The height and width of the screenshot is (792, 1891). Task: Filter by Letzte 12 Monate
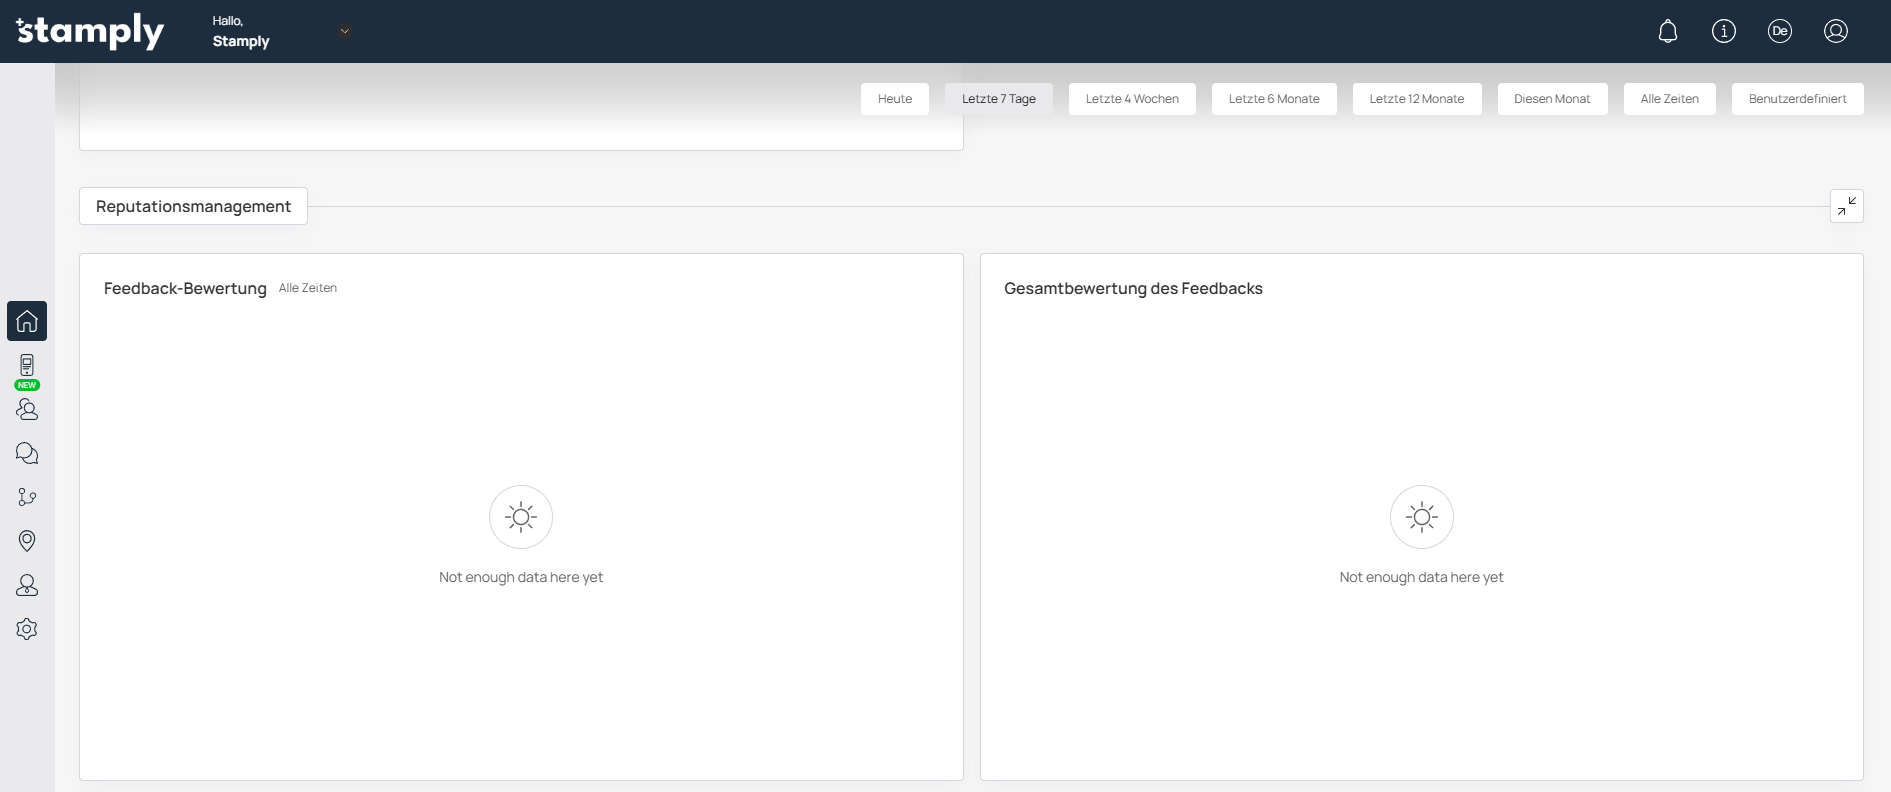click(x=1417, y=99)
